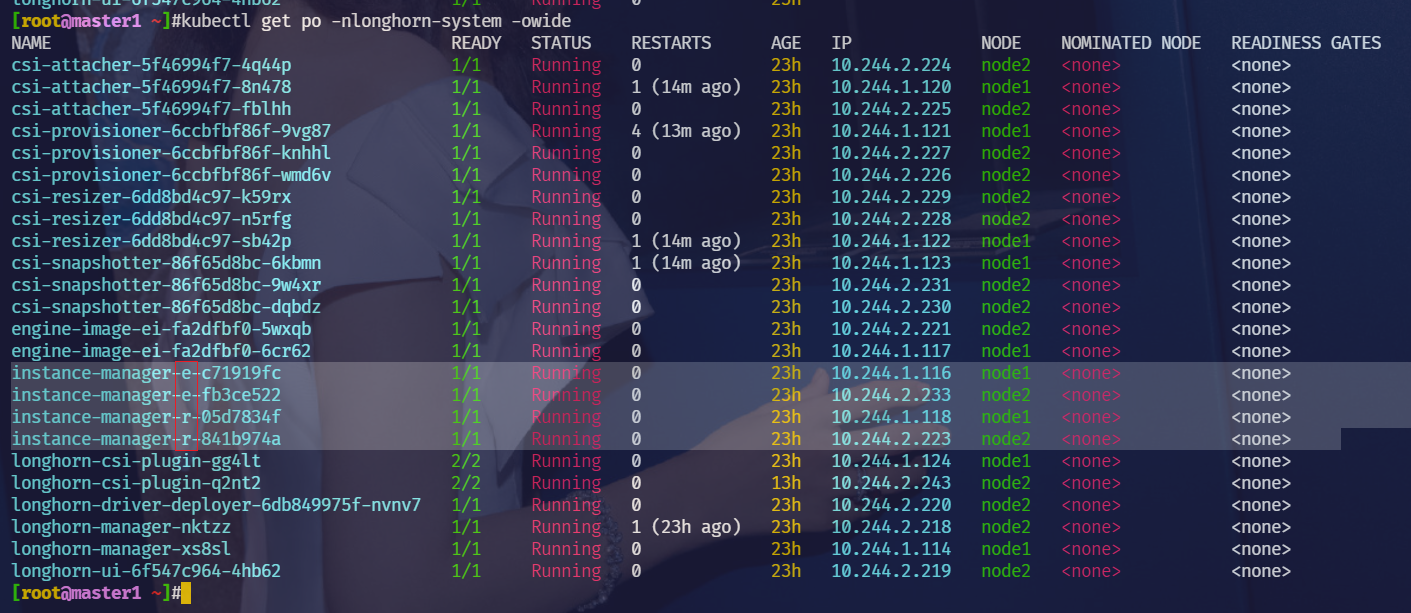Click IP address 10.244.2.231
The height and width of the screenshot is (613, 1411).
pyautogui.click(x=891, y=285)
